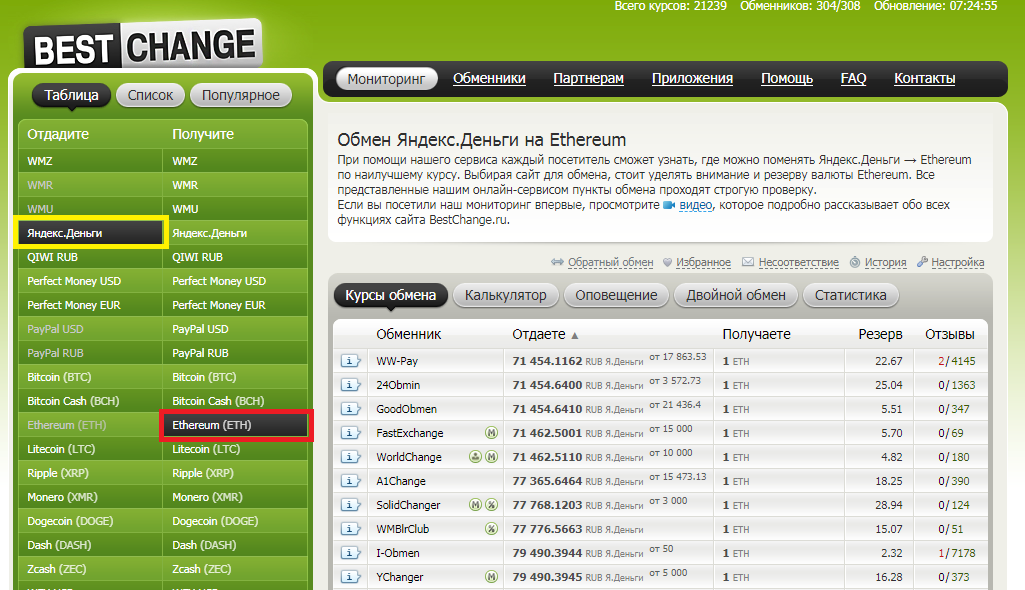Viewport: 1025px width, 590px height.
Task: Click the heart icon beside Избранное
Action: tap(667, 262)
